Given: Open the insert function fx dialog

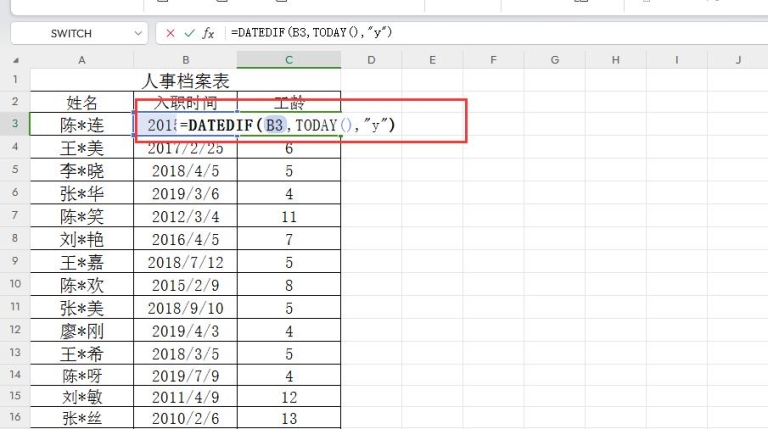Looking at the screenshot, I should click(x=208, y=33).
